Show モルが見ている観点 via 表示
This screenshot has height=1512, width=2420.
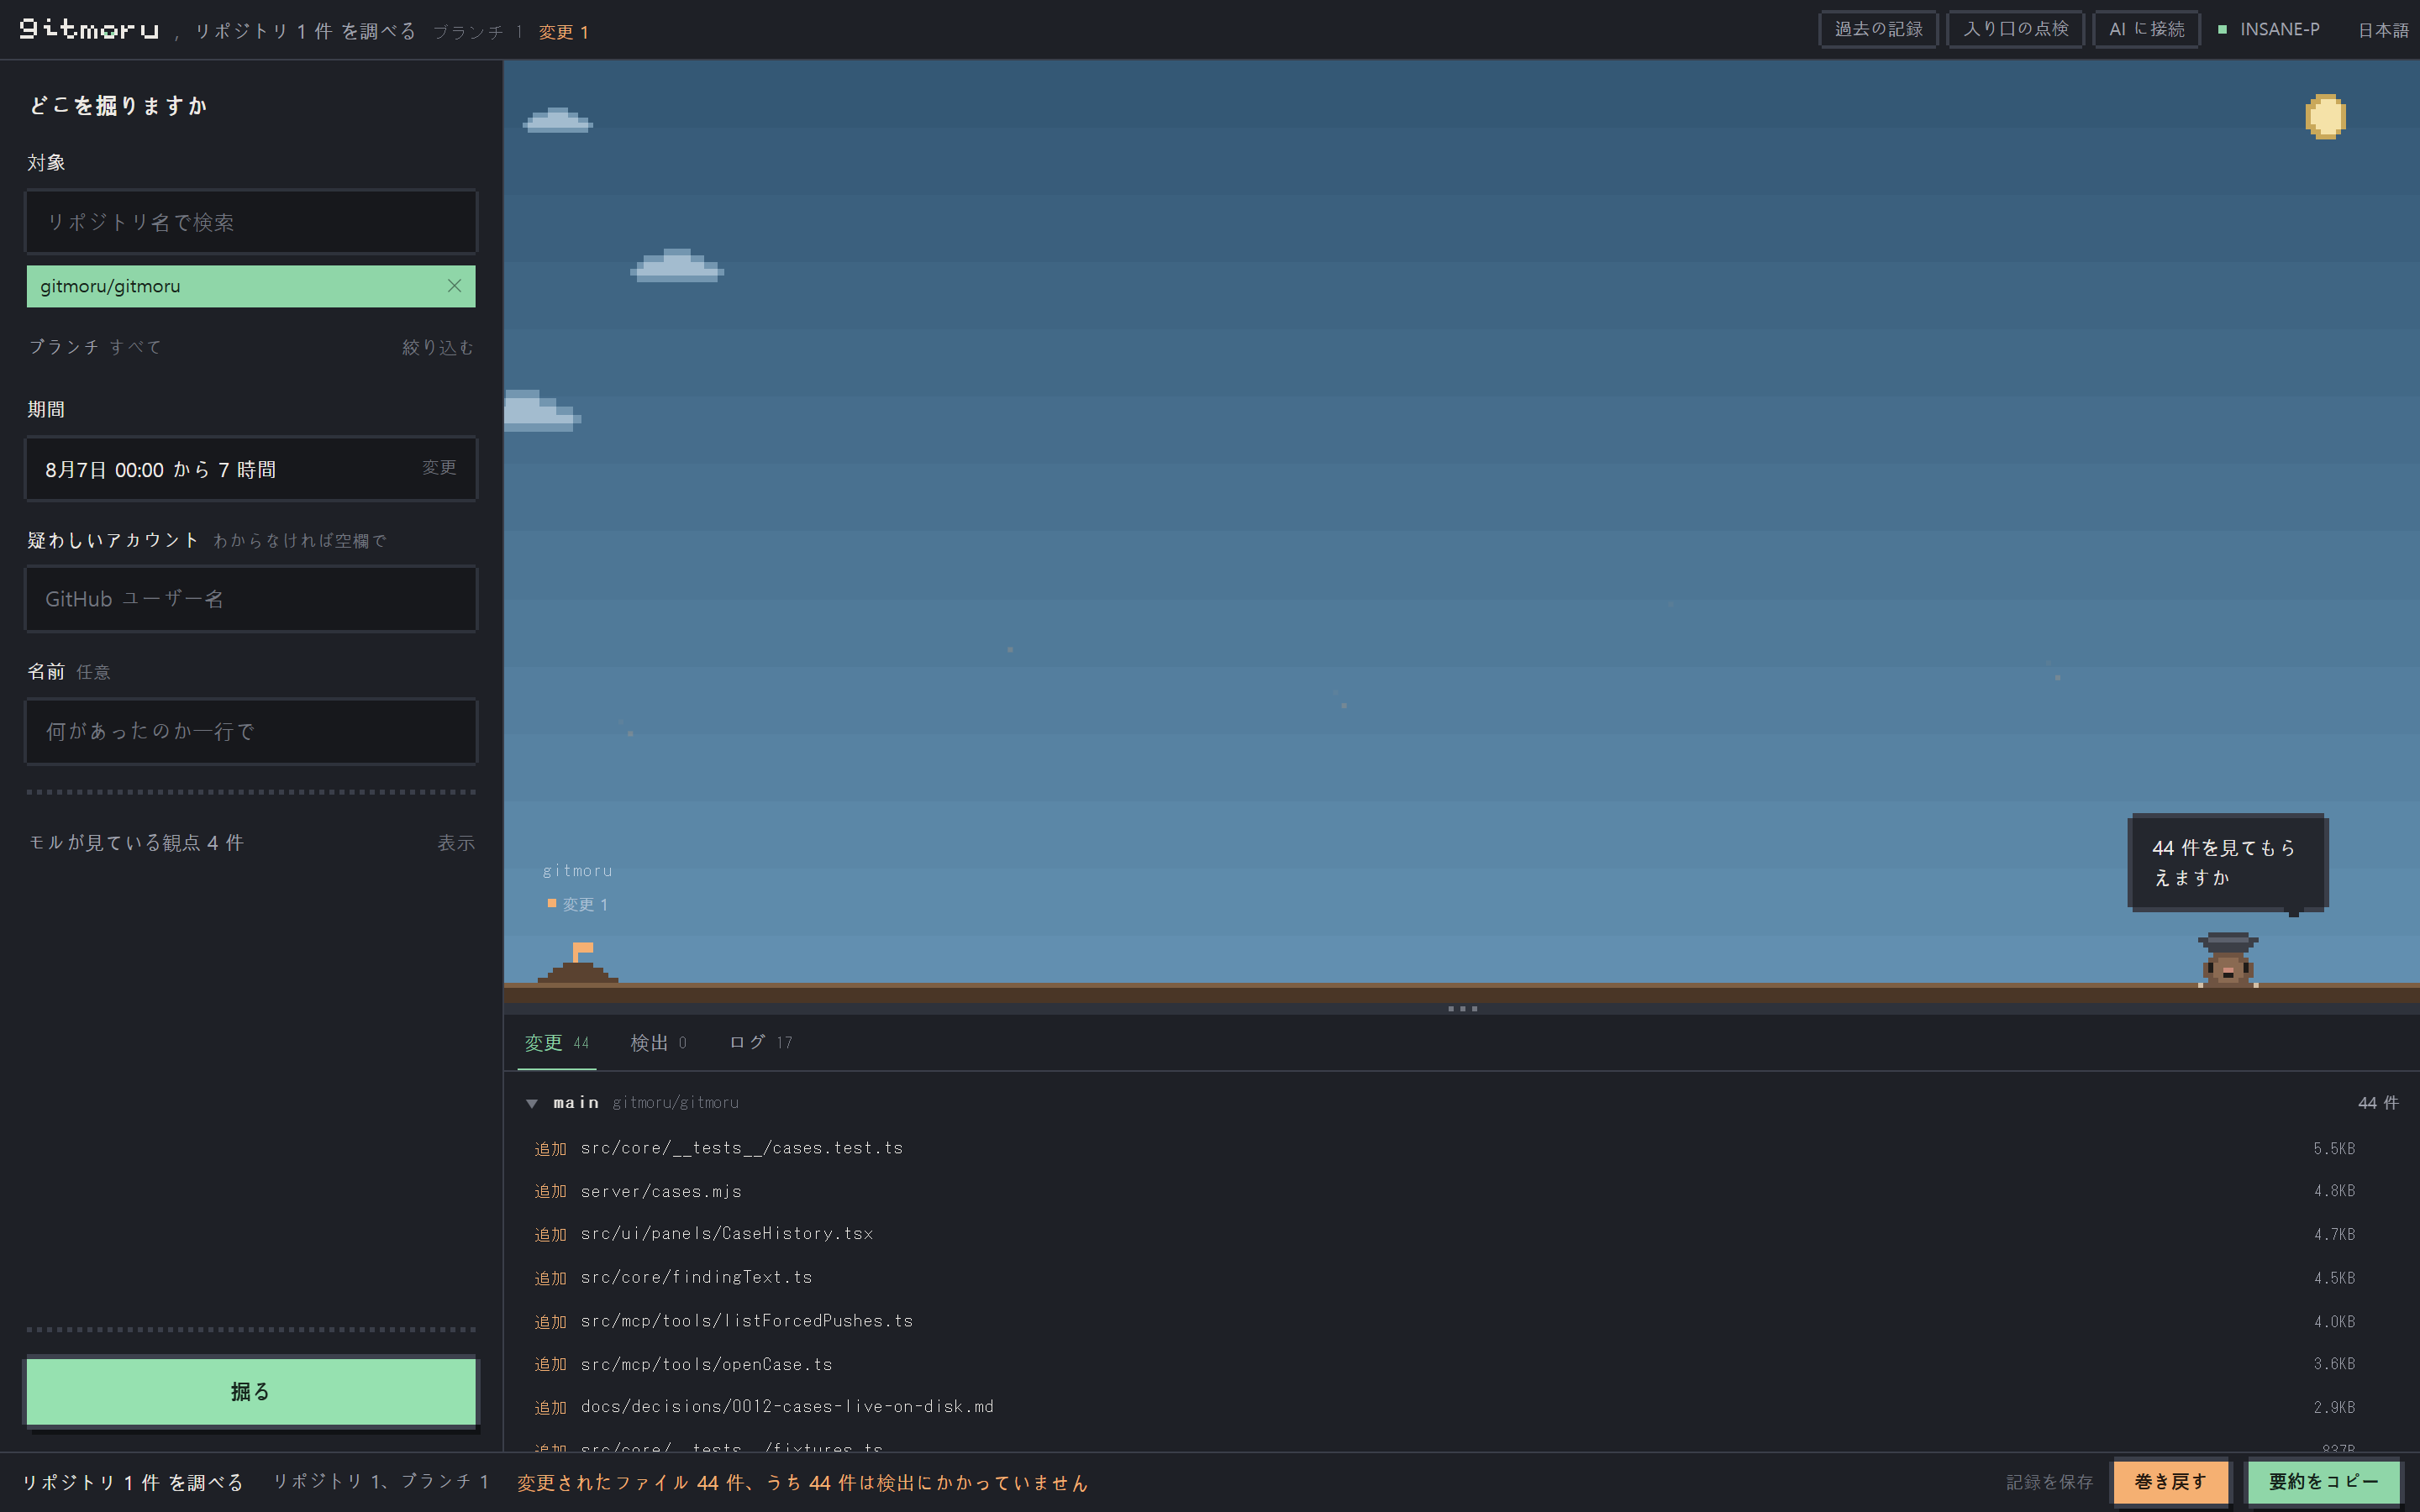click(456, 843)
